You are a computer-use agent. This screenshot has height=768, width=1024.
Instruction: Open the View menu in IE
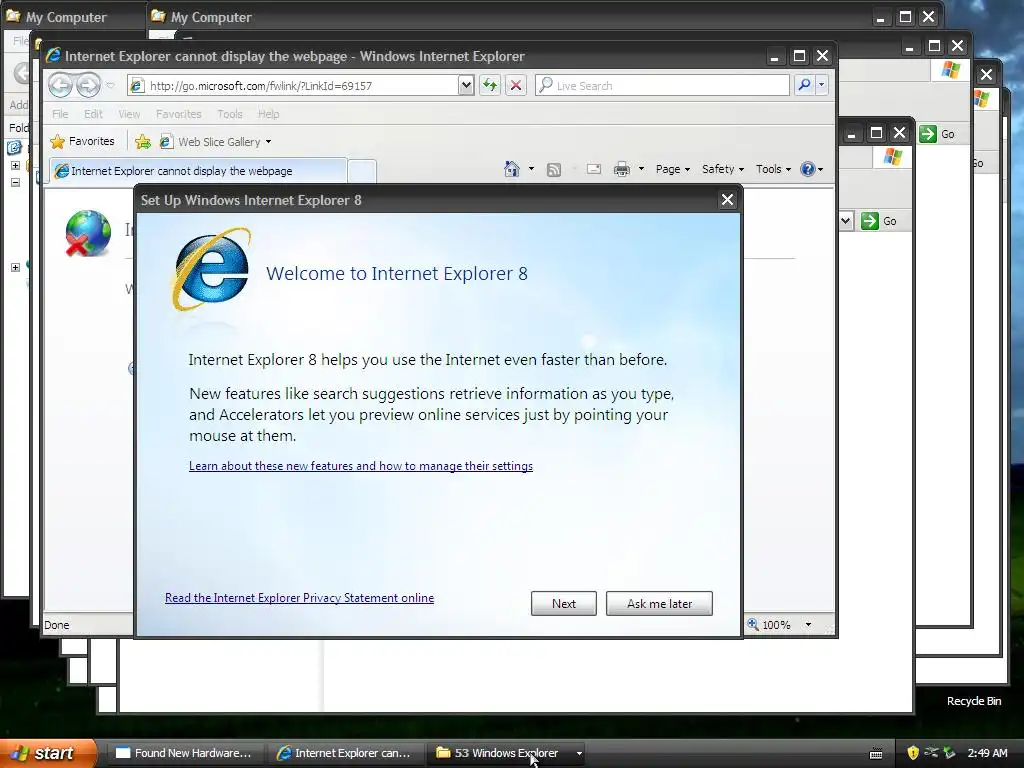pyautogui.click(x=129, y=114)
